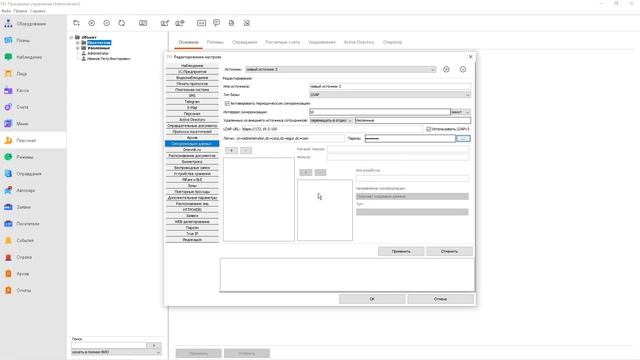The image size is (640, 360).
Task: Click the circled minus toolbar icon
Action: pyautogui.click(x=107, y=23)
